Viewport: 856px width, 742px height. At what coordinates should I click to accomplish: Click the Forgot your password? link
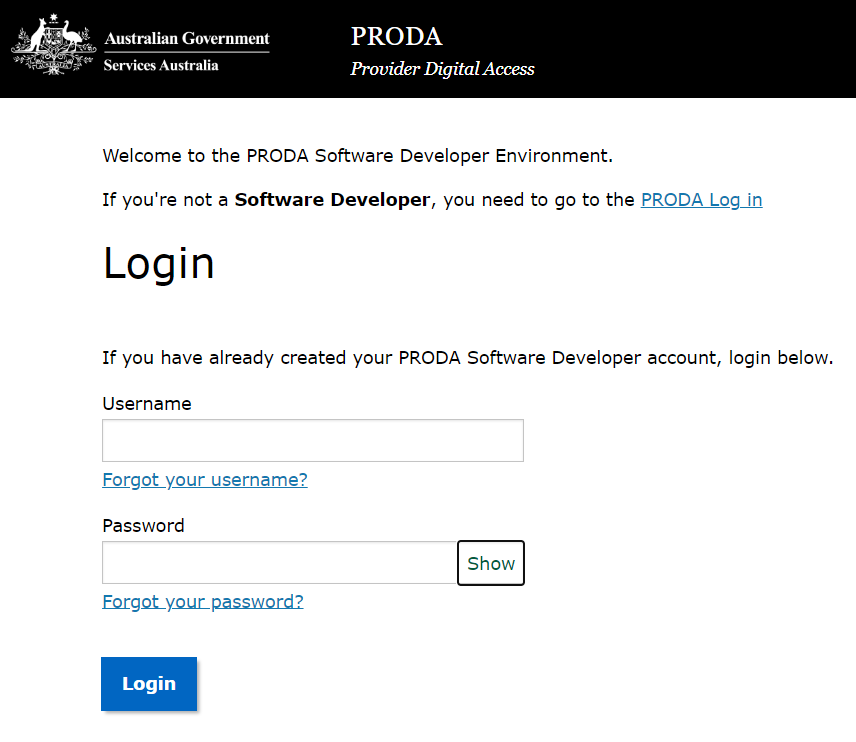(203, 601)
